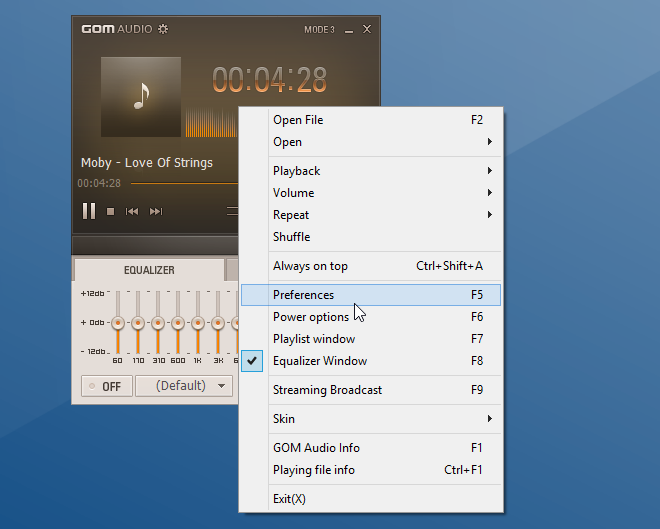Choose Open File in context menu
The image size is (660, 529).
click(x=371, y=120)
